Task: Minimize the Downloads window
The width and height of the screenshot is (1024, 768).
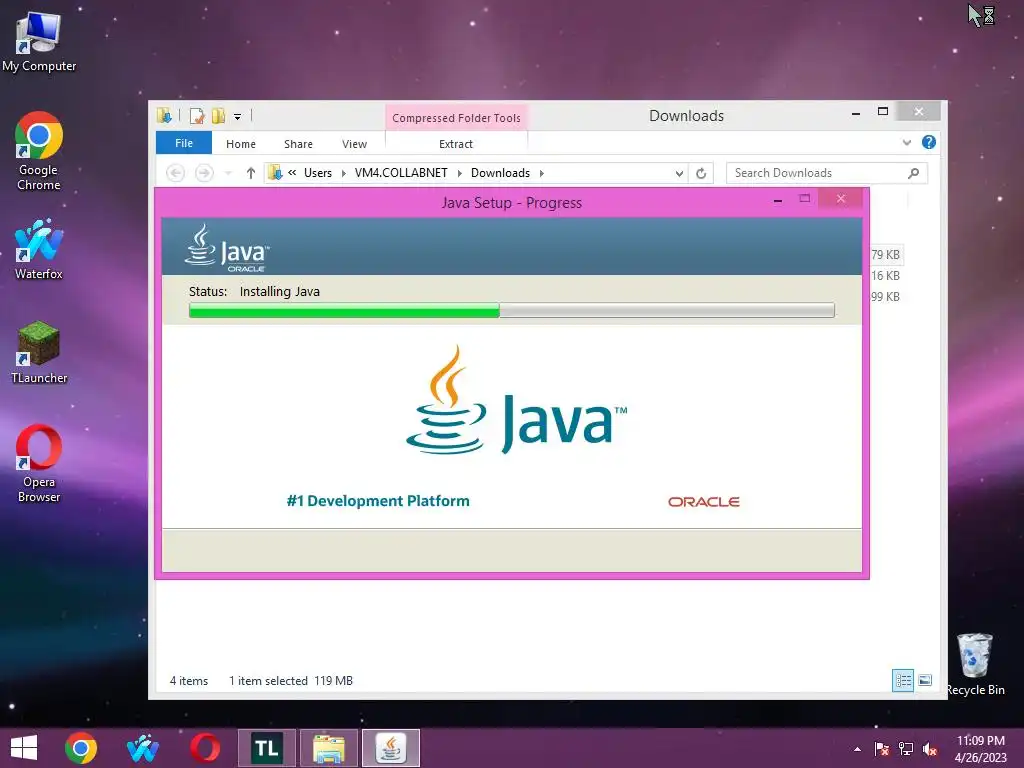Action: click(856, 113)
